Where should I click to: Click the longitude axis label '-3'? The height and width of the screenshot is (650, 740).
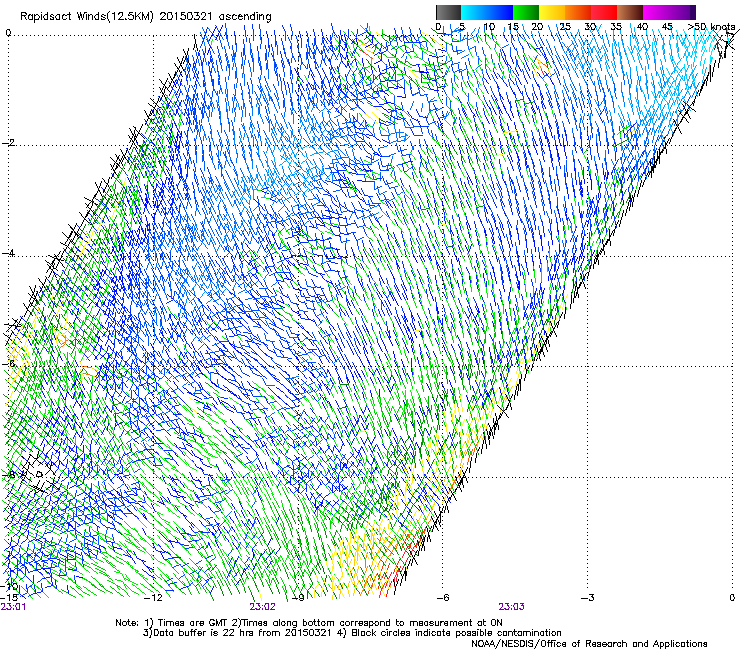click(587, 598)
